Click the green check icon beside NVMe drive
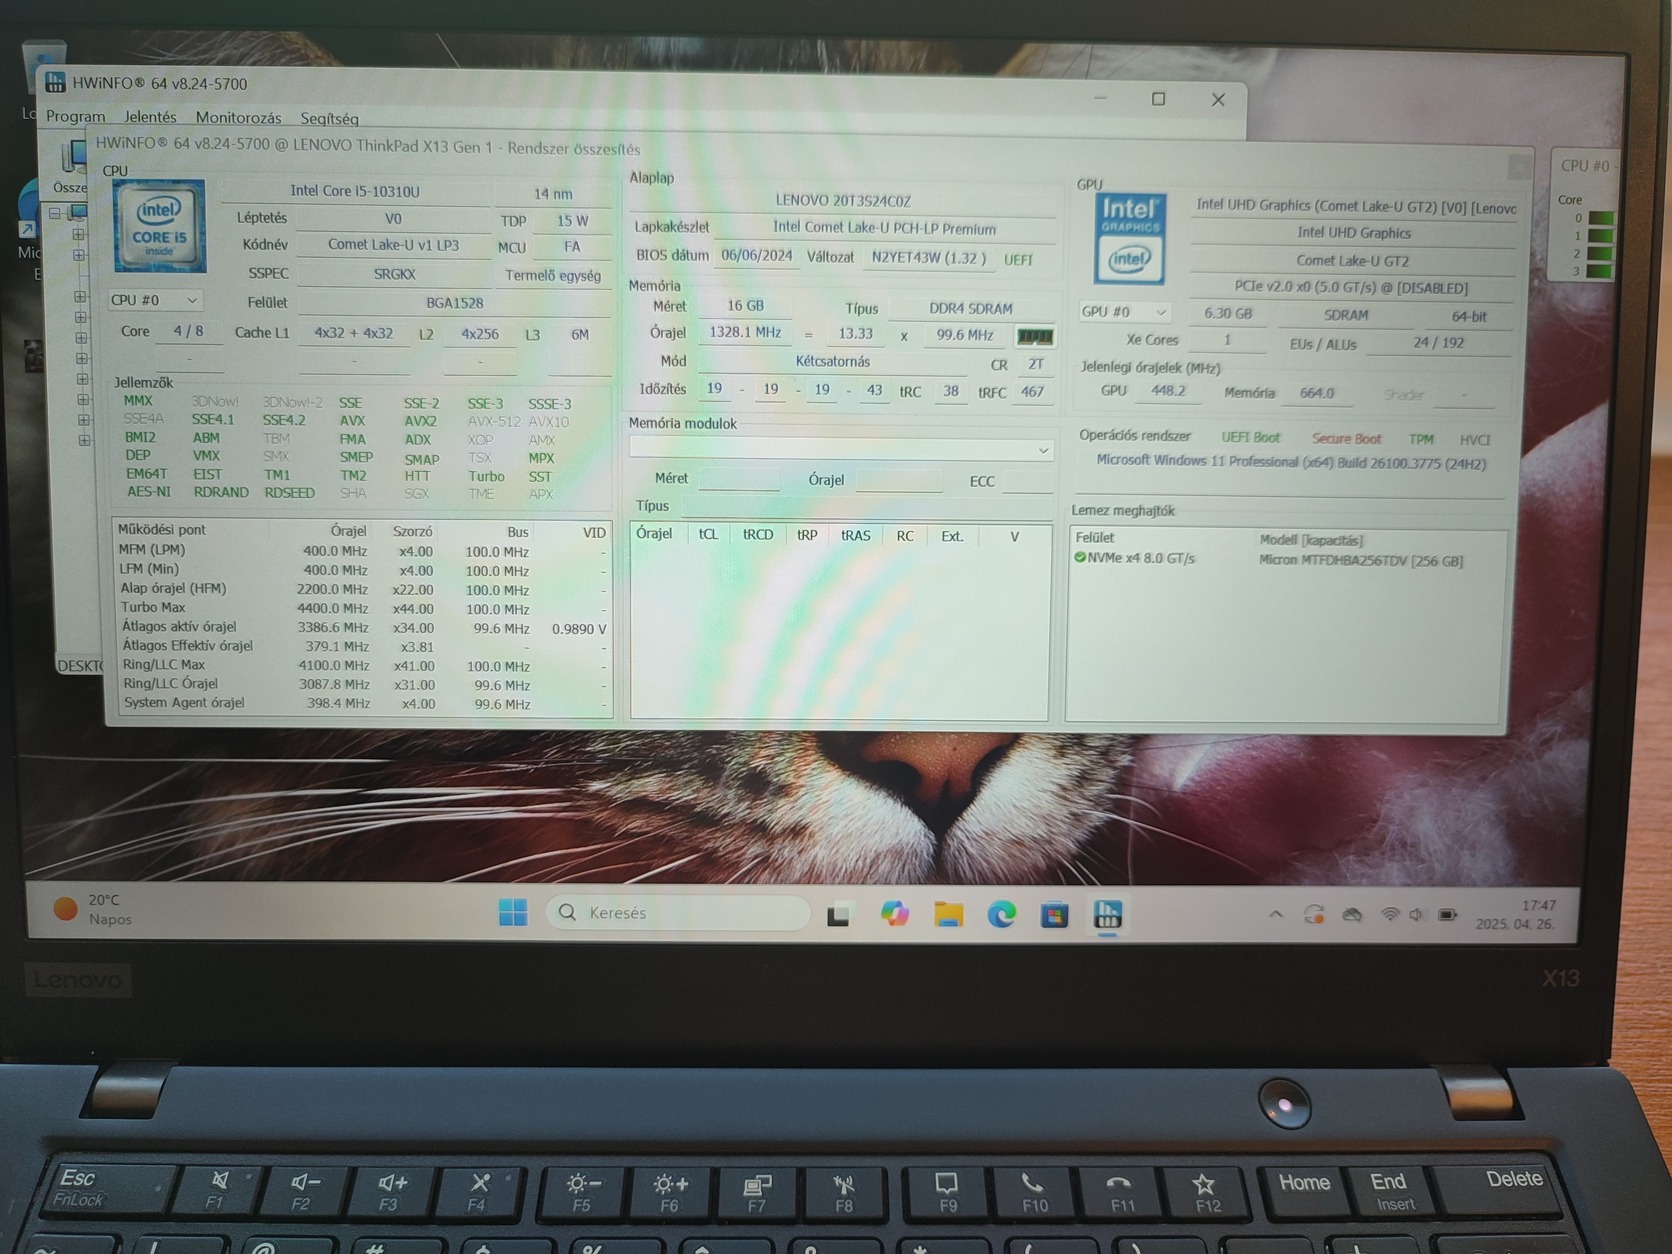1672x1254 pixels. coord(1080,558)
